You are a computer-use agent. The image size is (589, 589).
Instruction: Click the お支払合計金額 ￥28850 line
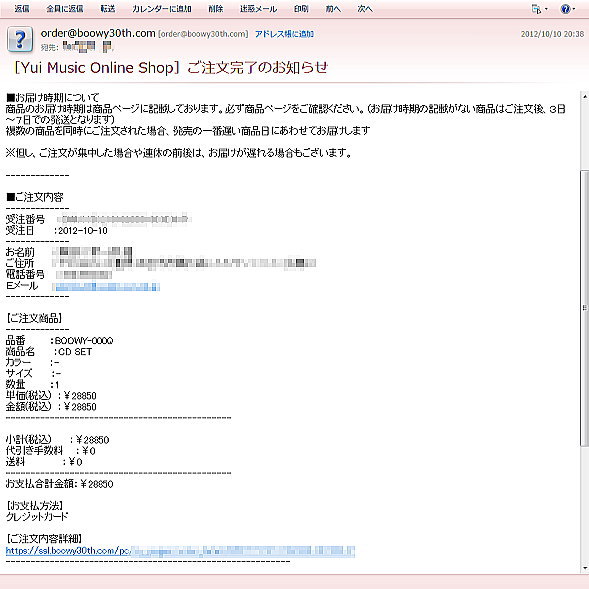tap(59, 484)
